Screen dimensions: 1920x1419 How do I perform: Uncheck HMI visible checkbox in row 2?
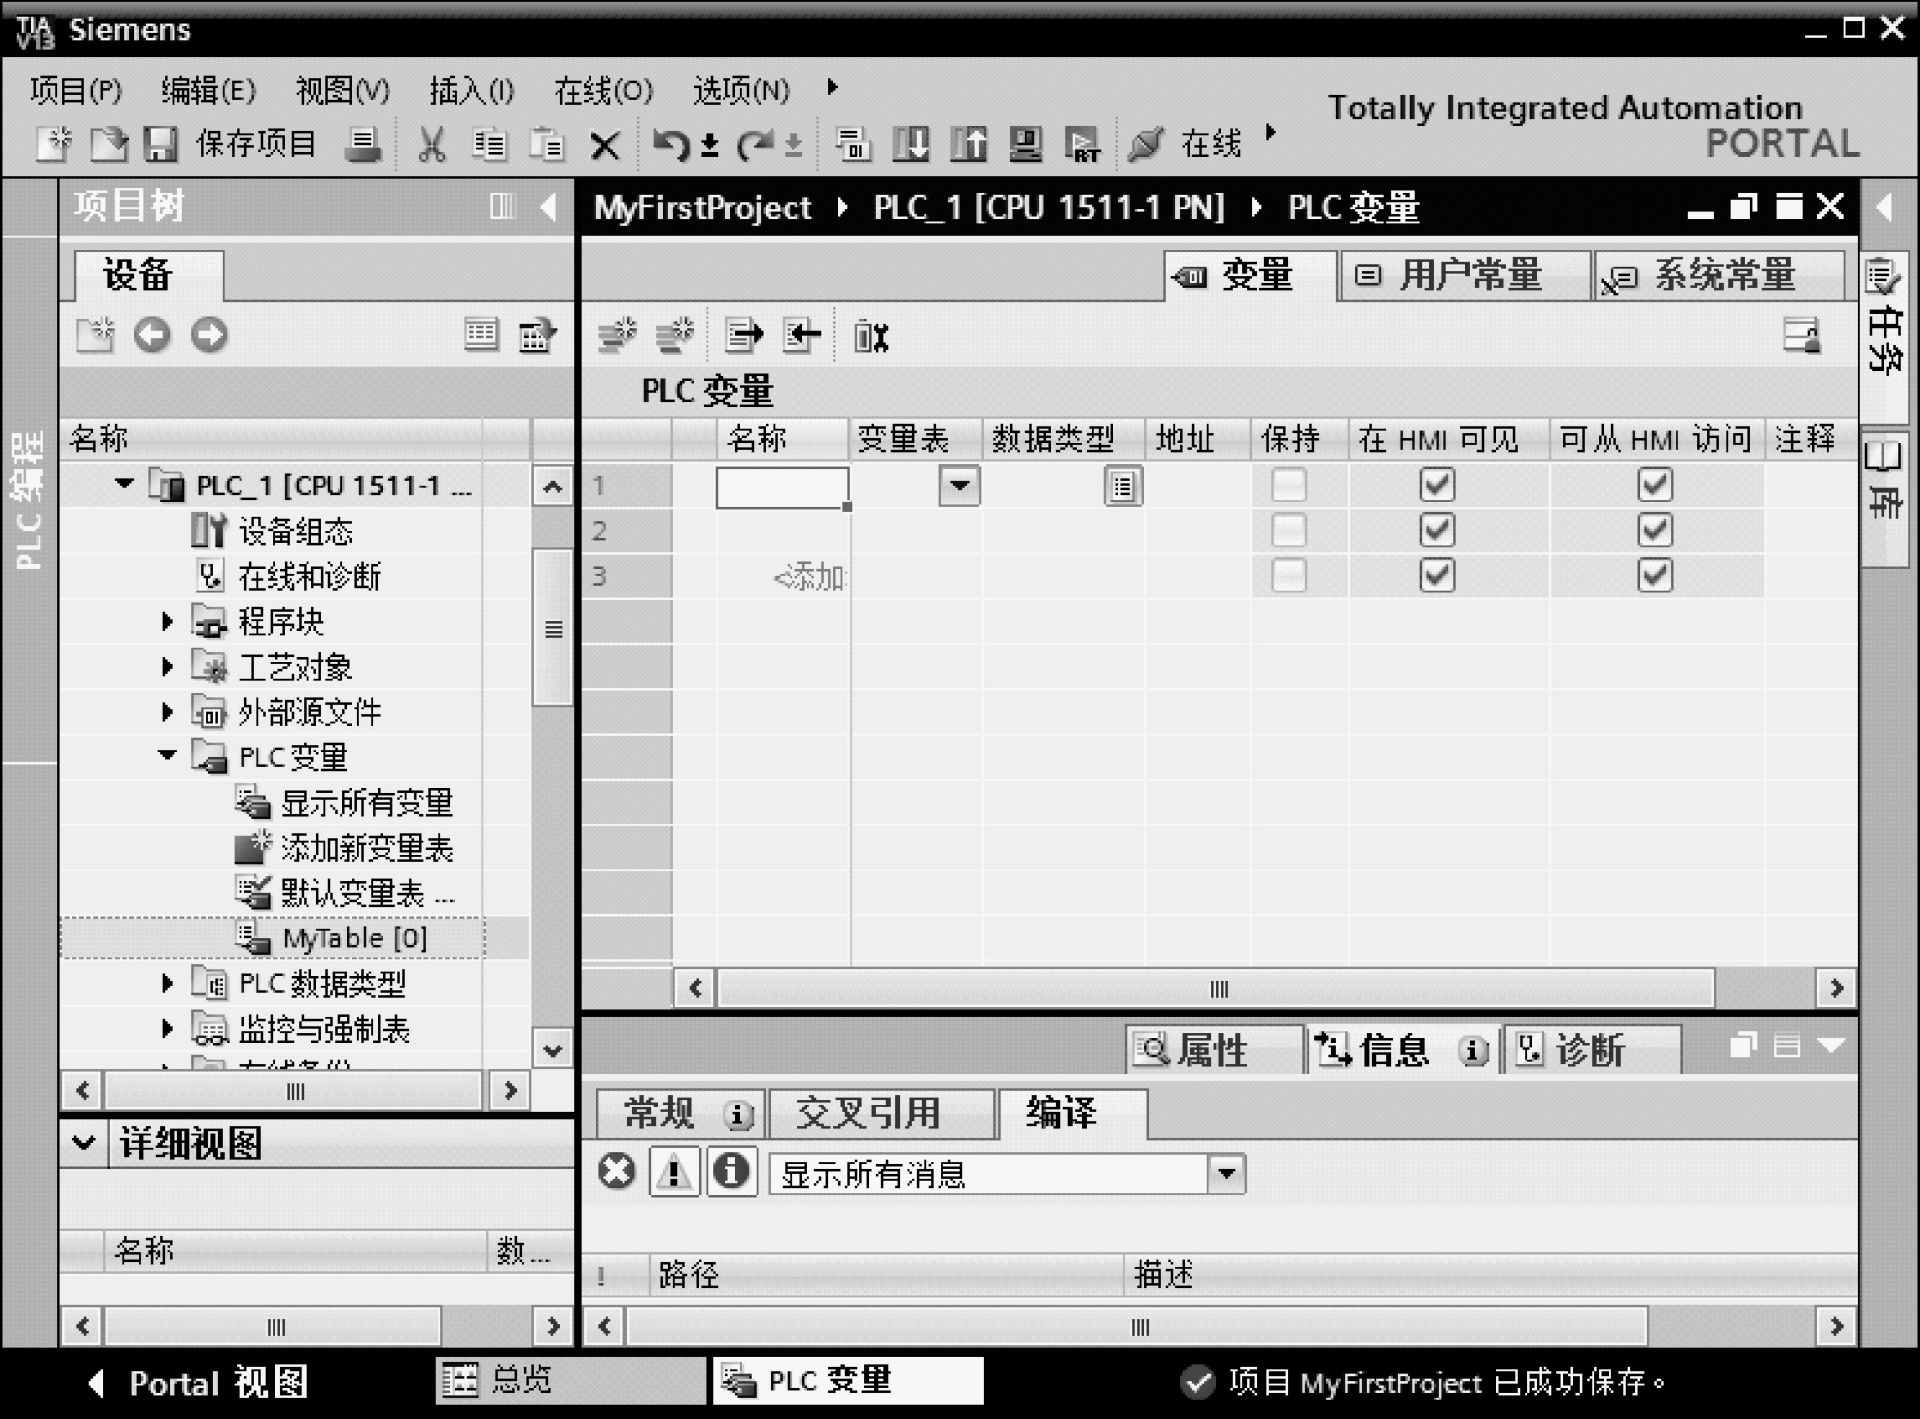point(1437,530)
